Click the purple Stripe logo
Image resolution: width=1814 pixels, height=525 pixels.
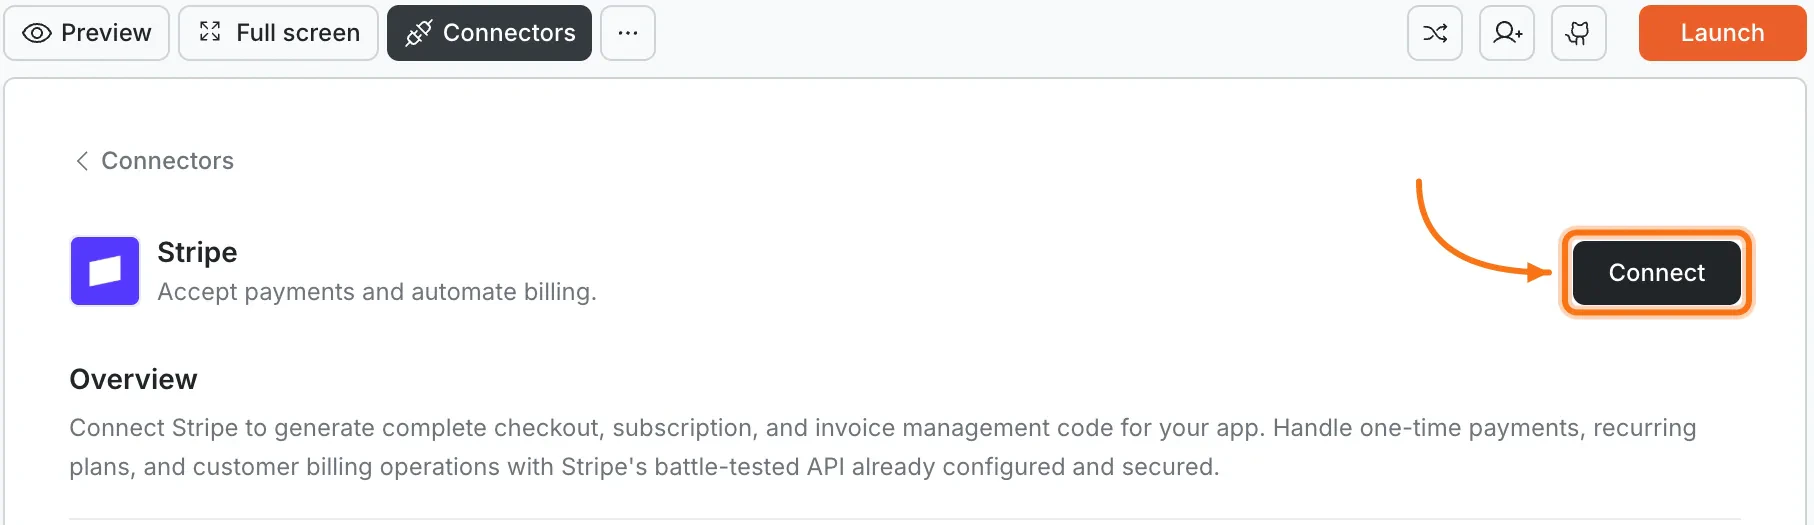tap(105, 271)
